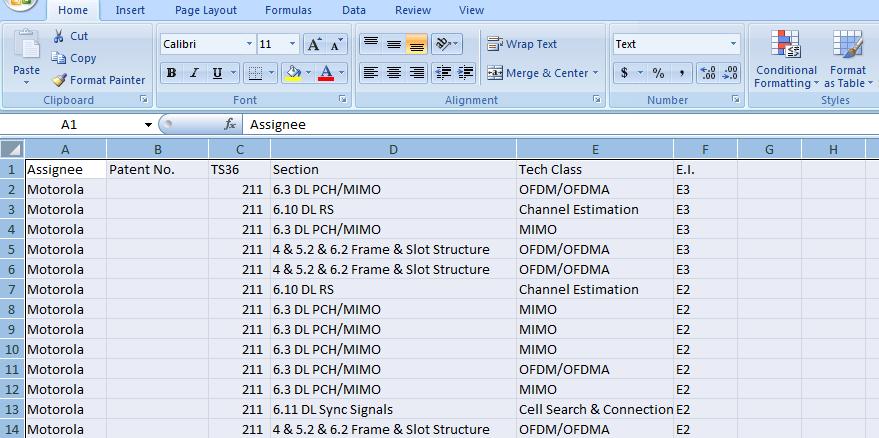
Task: Click the Name Box showing A1
Action: [x=69, y=125]
